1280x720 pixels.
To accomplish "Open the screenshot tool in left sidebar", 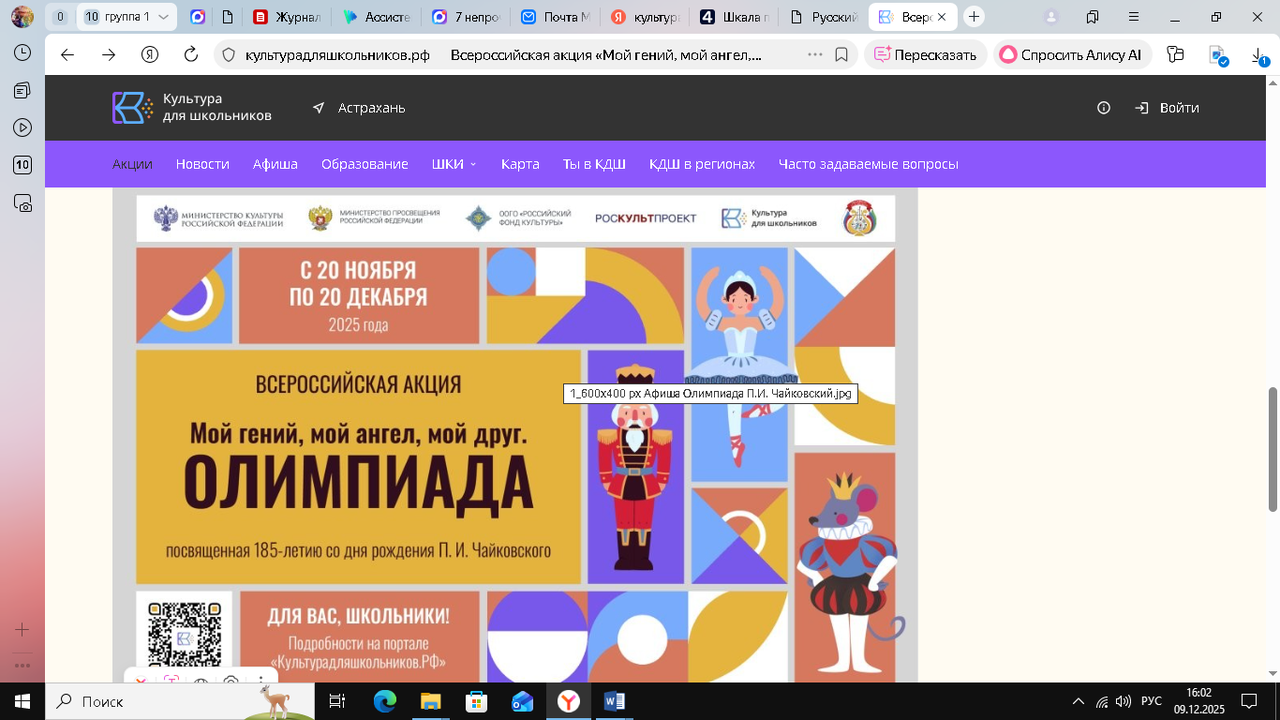I will click(x=22, y=203).
